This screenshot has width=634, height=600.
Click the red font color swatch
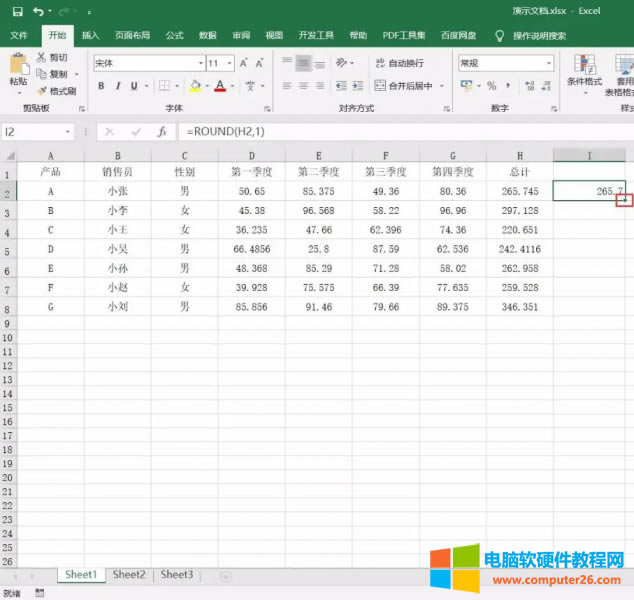point(221,86)
